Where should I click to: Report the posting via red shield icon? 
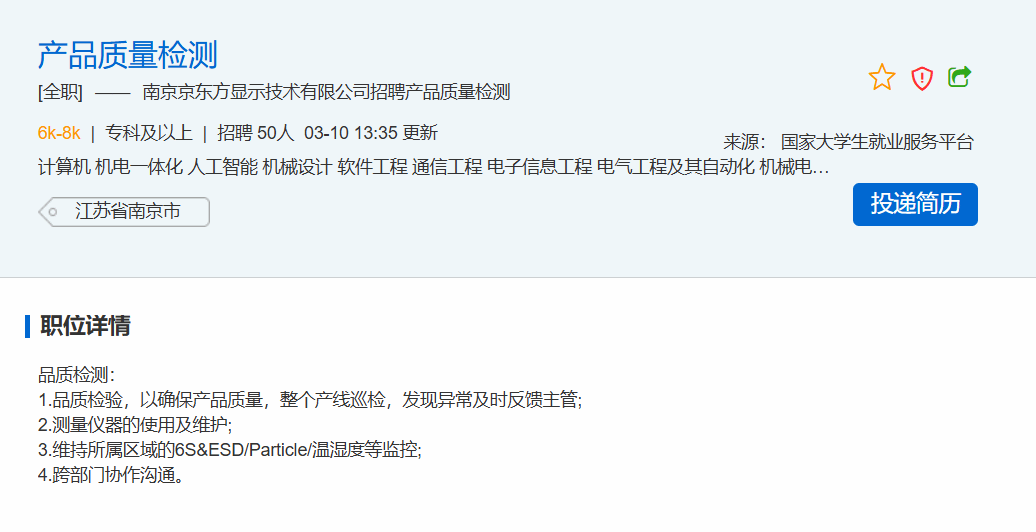(x=922, y=78)
